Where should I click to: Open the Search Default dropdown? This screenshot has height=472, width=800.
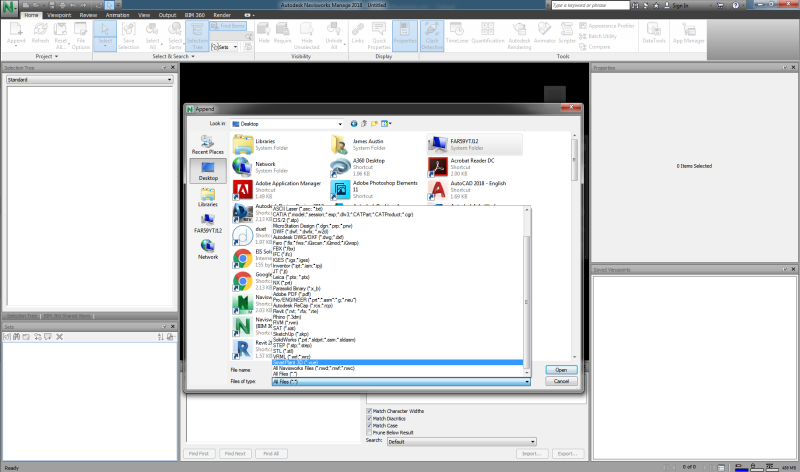[x=461, y=442]
